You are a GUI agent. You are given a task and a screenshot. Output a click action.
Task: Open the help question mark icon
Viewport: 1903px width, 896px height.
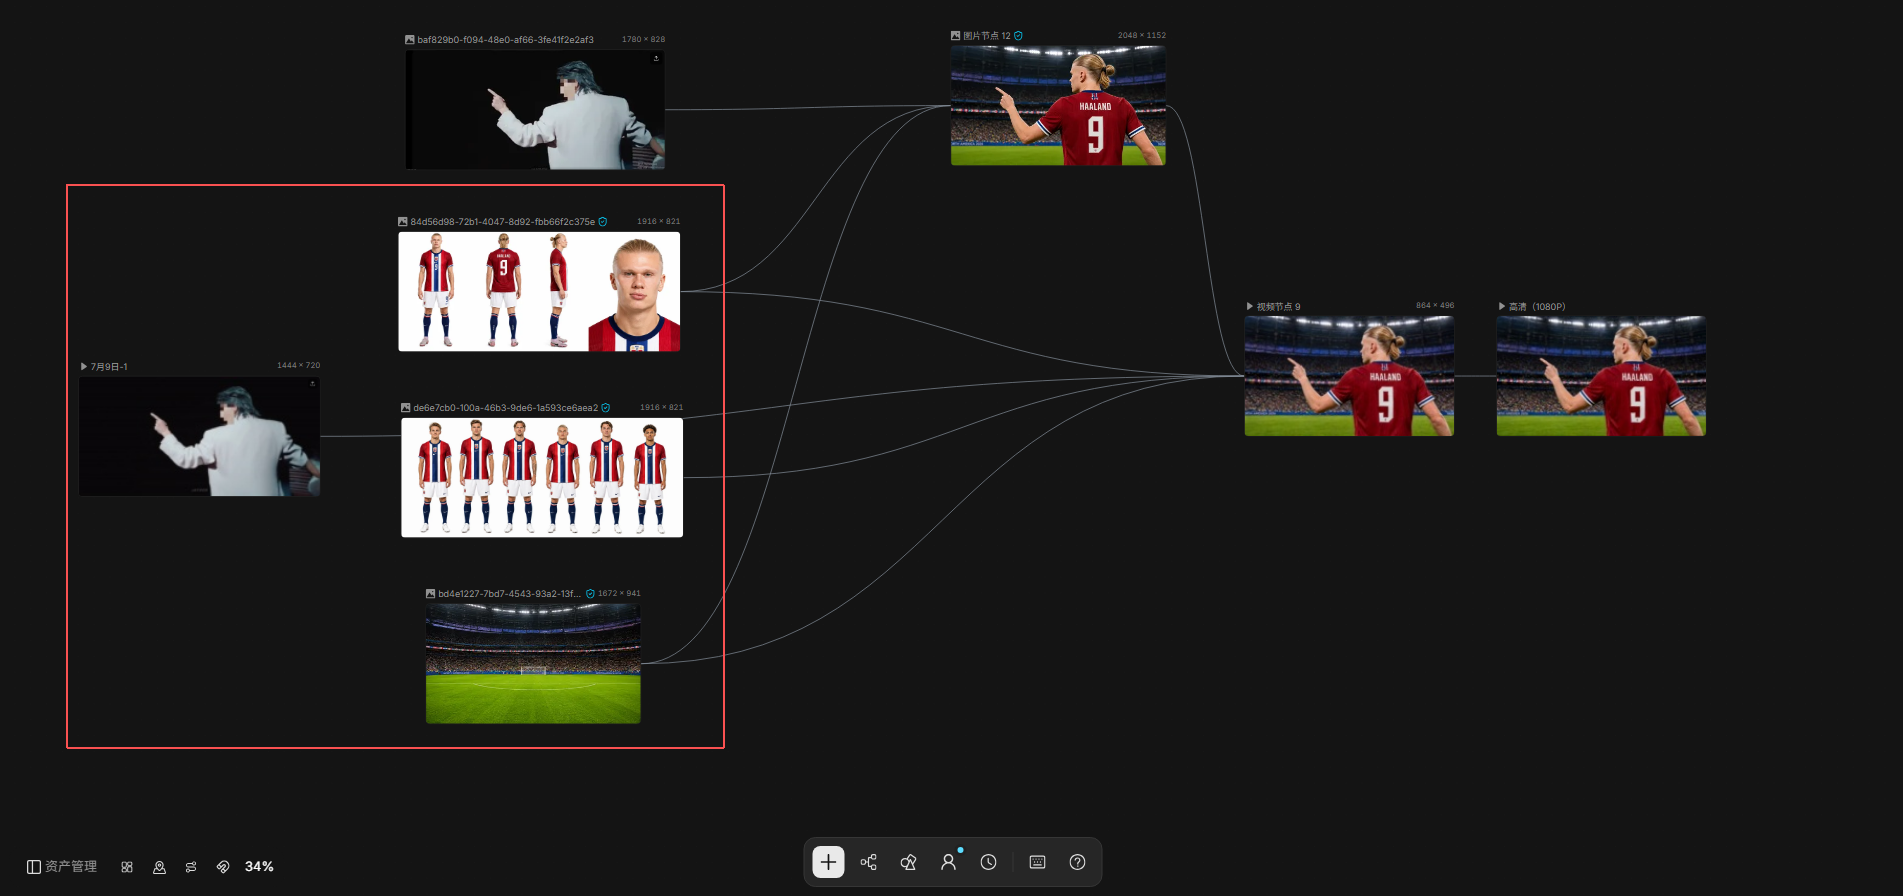click(1077, 862)
